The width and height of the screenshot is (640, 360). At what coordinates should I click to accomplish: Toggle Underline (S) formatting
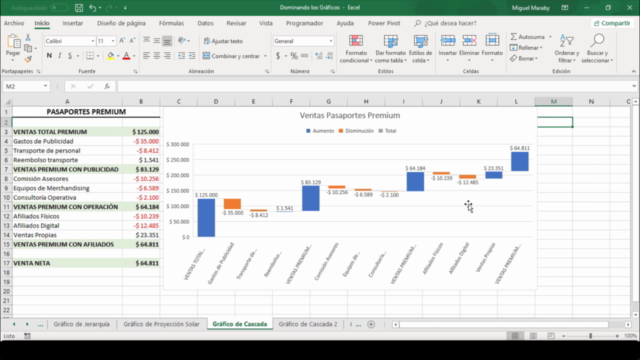[x=70, y=56]
